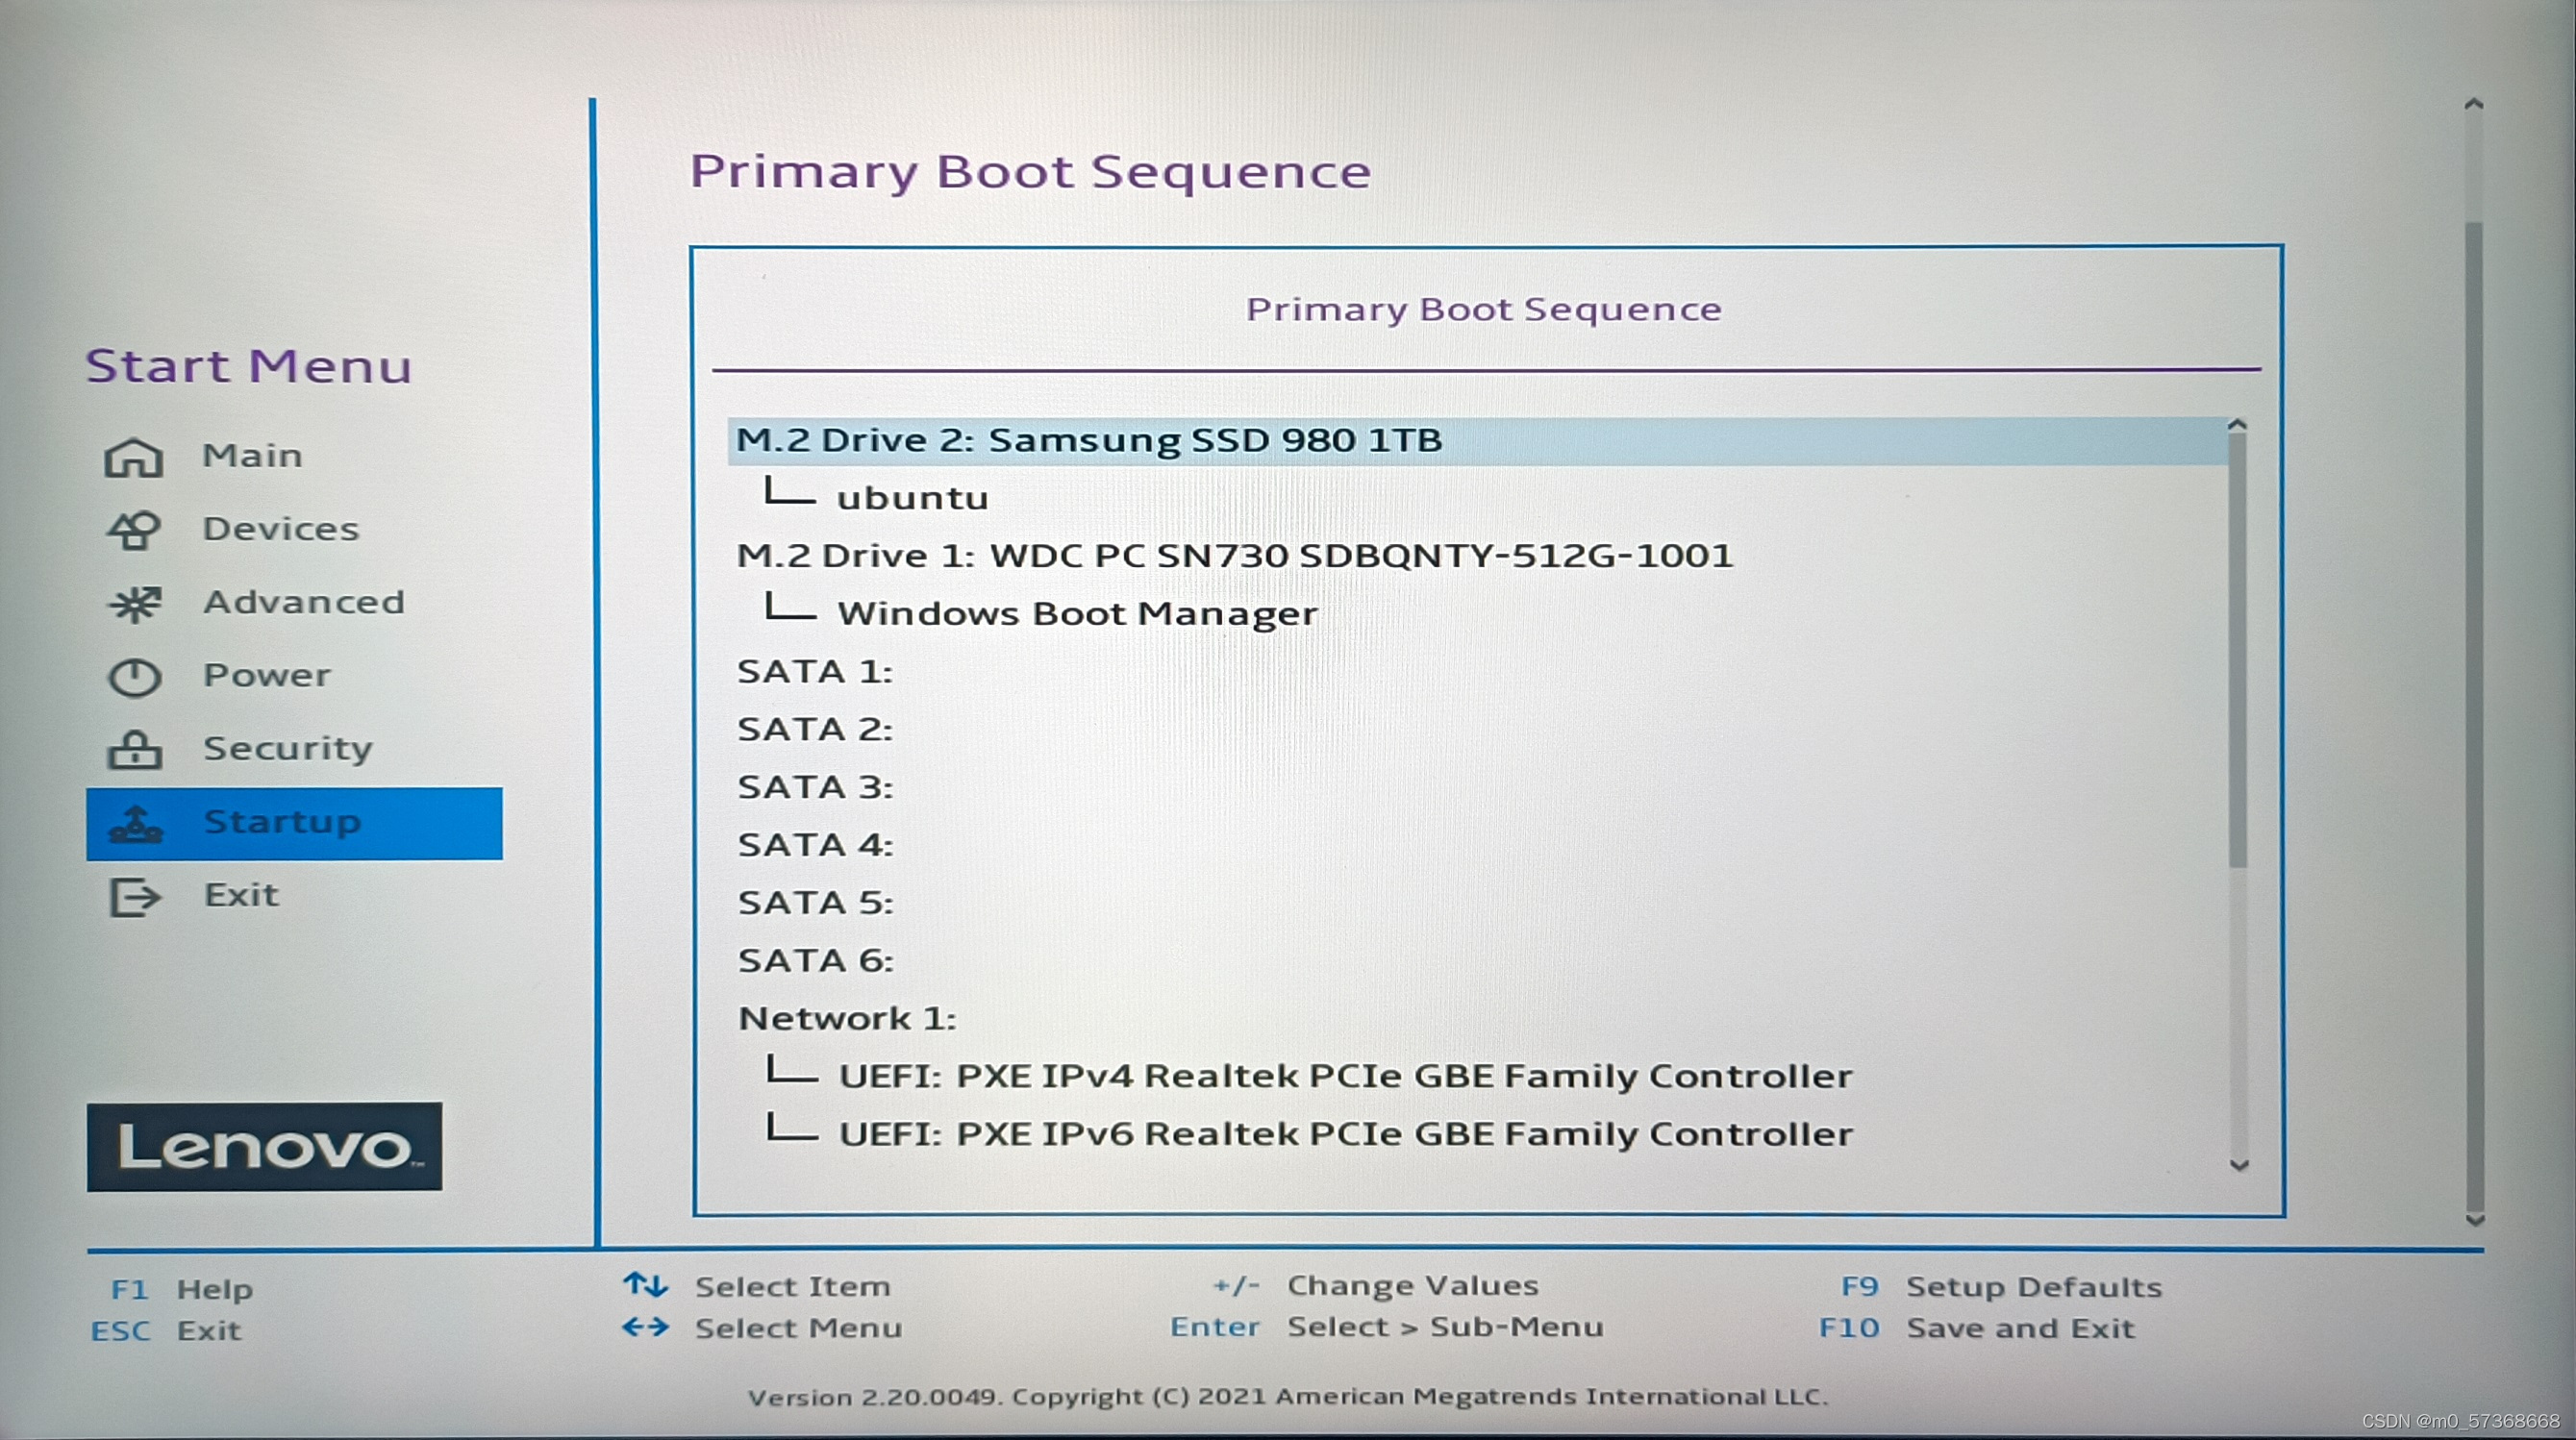2576x1440 pixels.
Task: Click the Lenovo logo
Action: click(264, 1146)
